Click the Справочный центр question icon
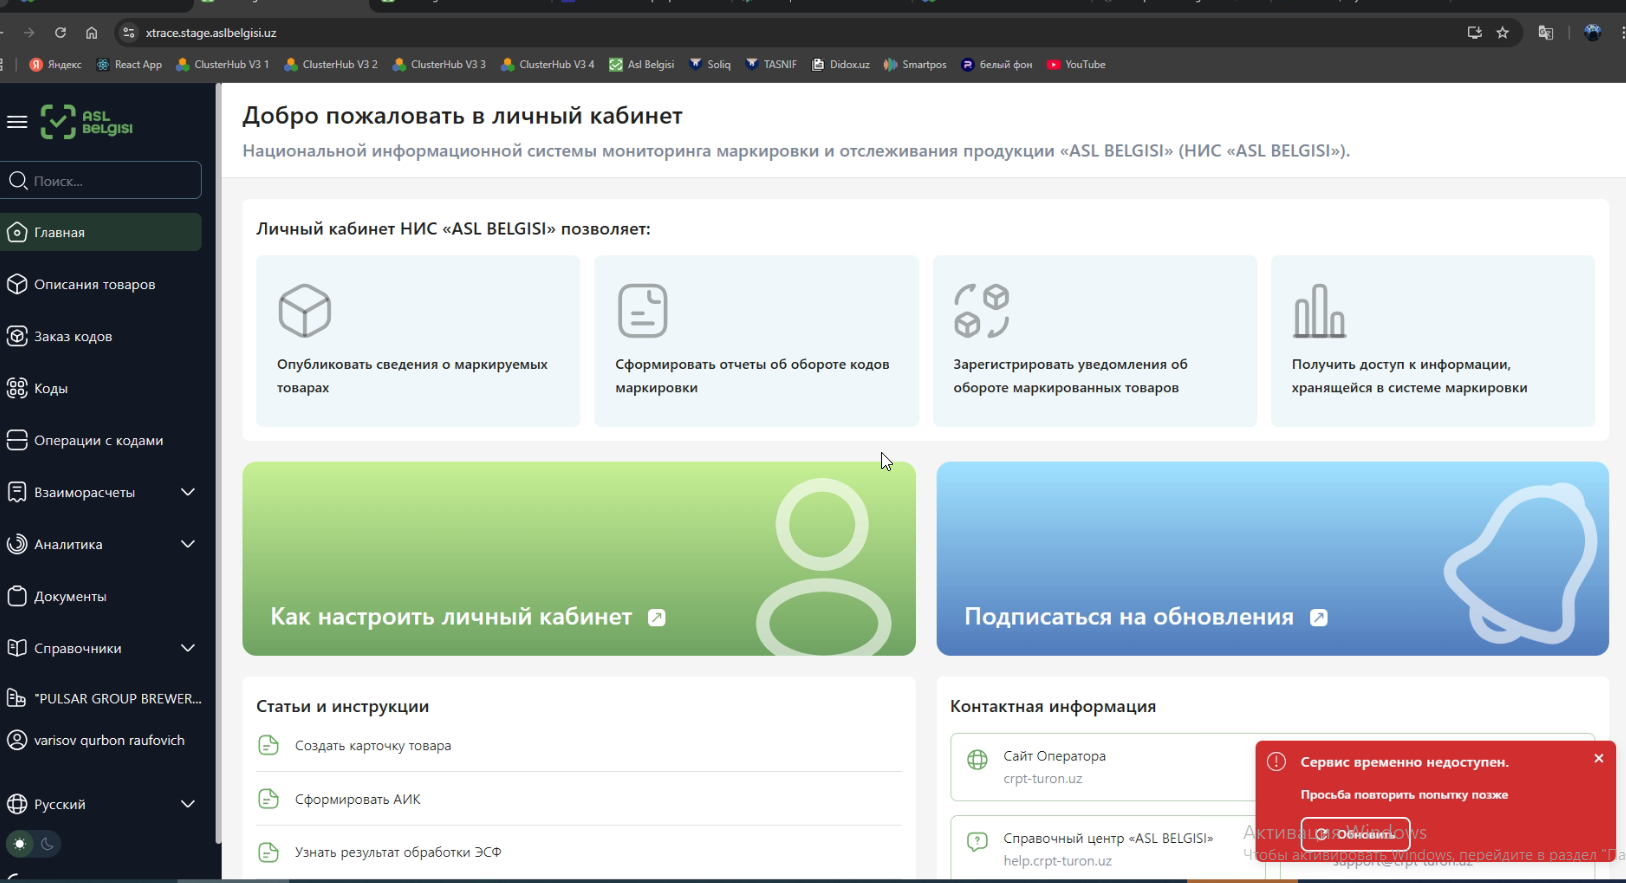The image size is (1626, 883). click(977, 842)
